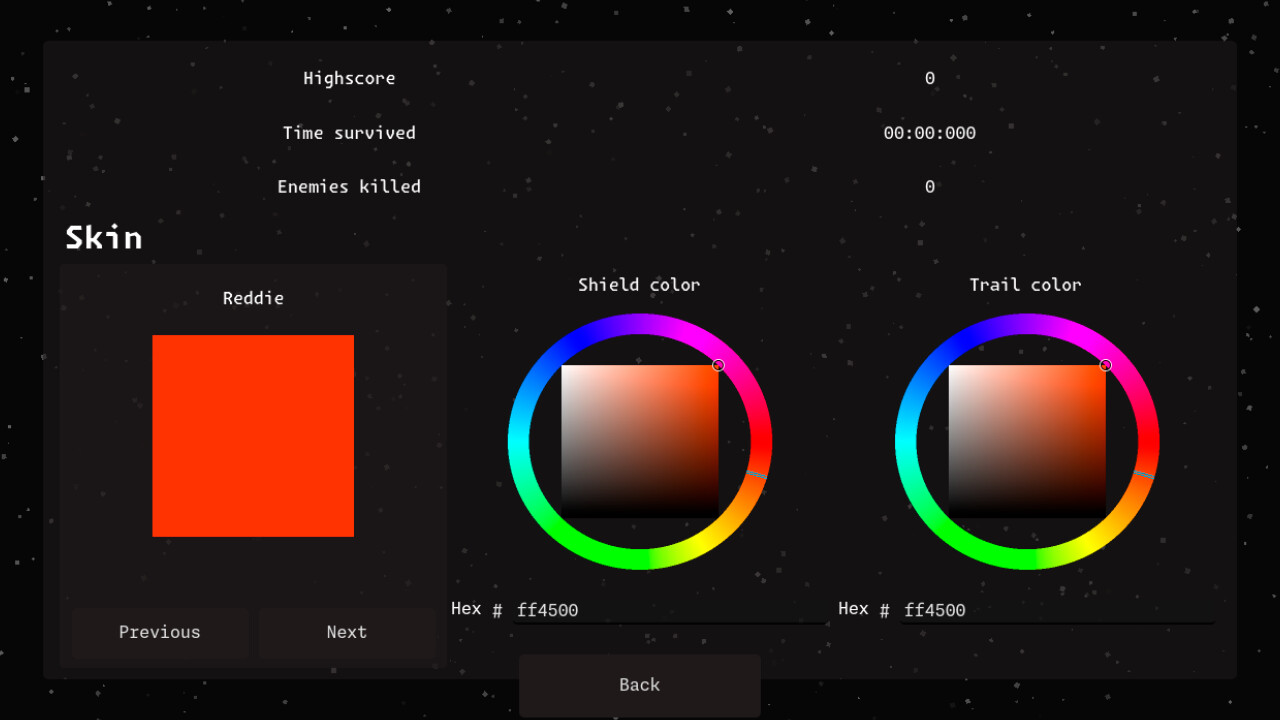The image size is (1280, 720).
Task: Click Previous to view the prior skin
Action: (159, 632)
